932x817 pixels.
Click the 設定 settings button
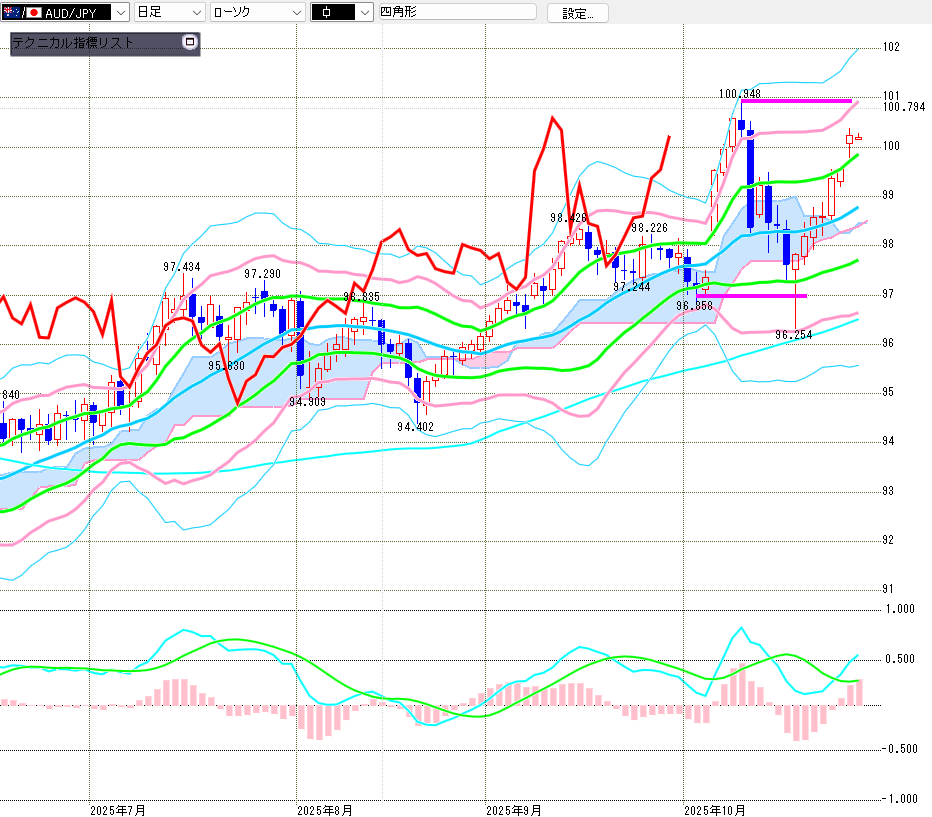pos(577,13)
